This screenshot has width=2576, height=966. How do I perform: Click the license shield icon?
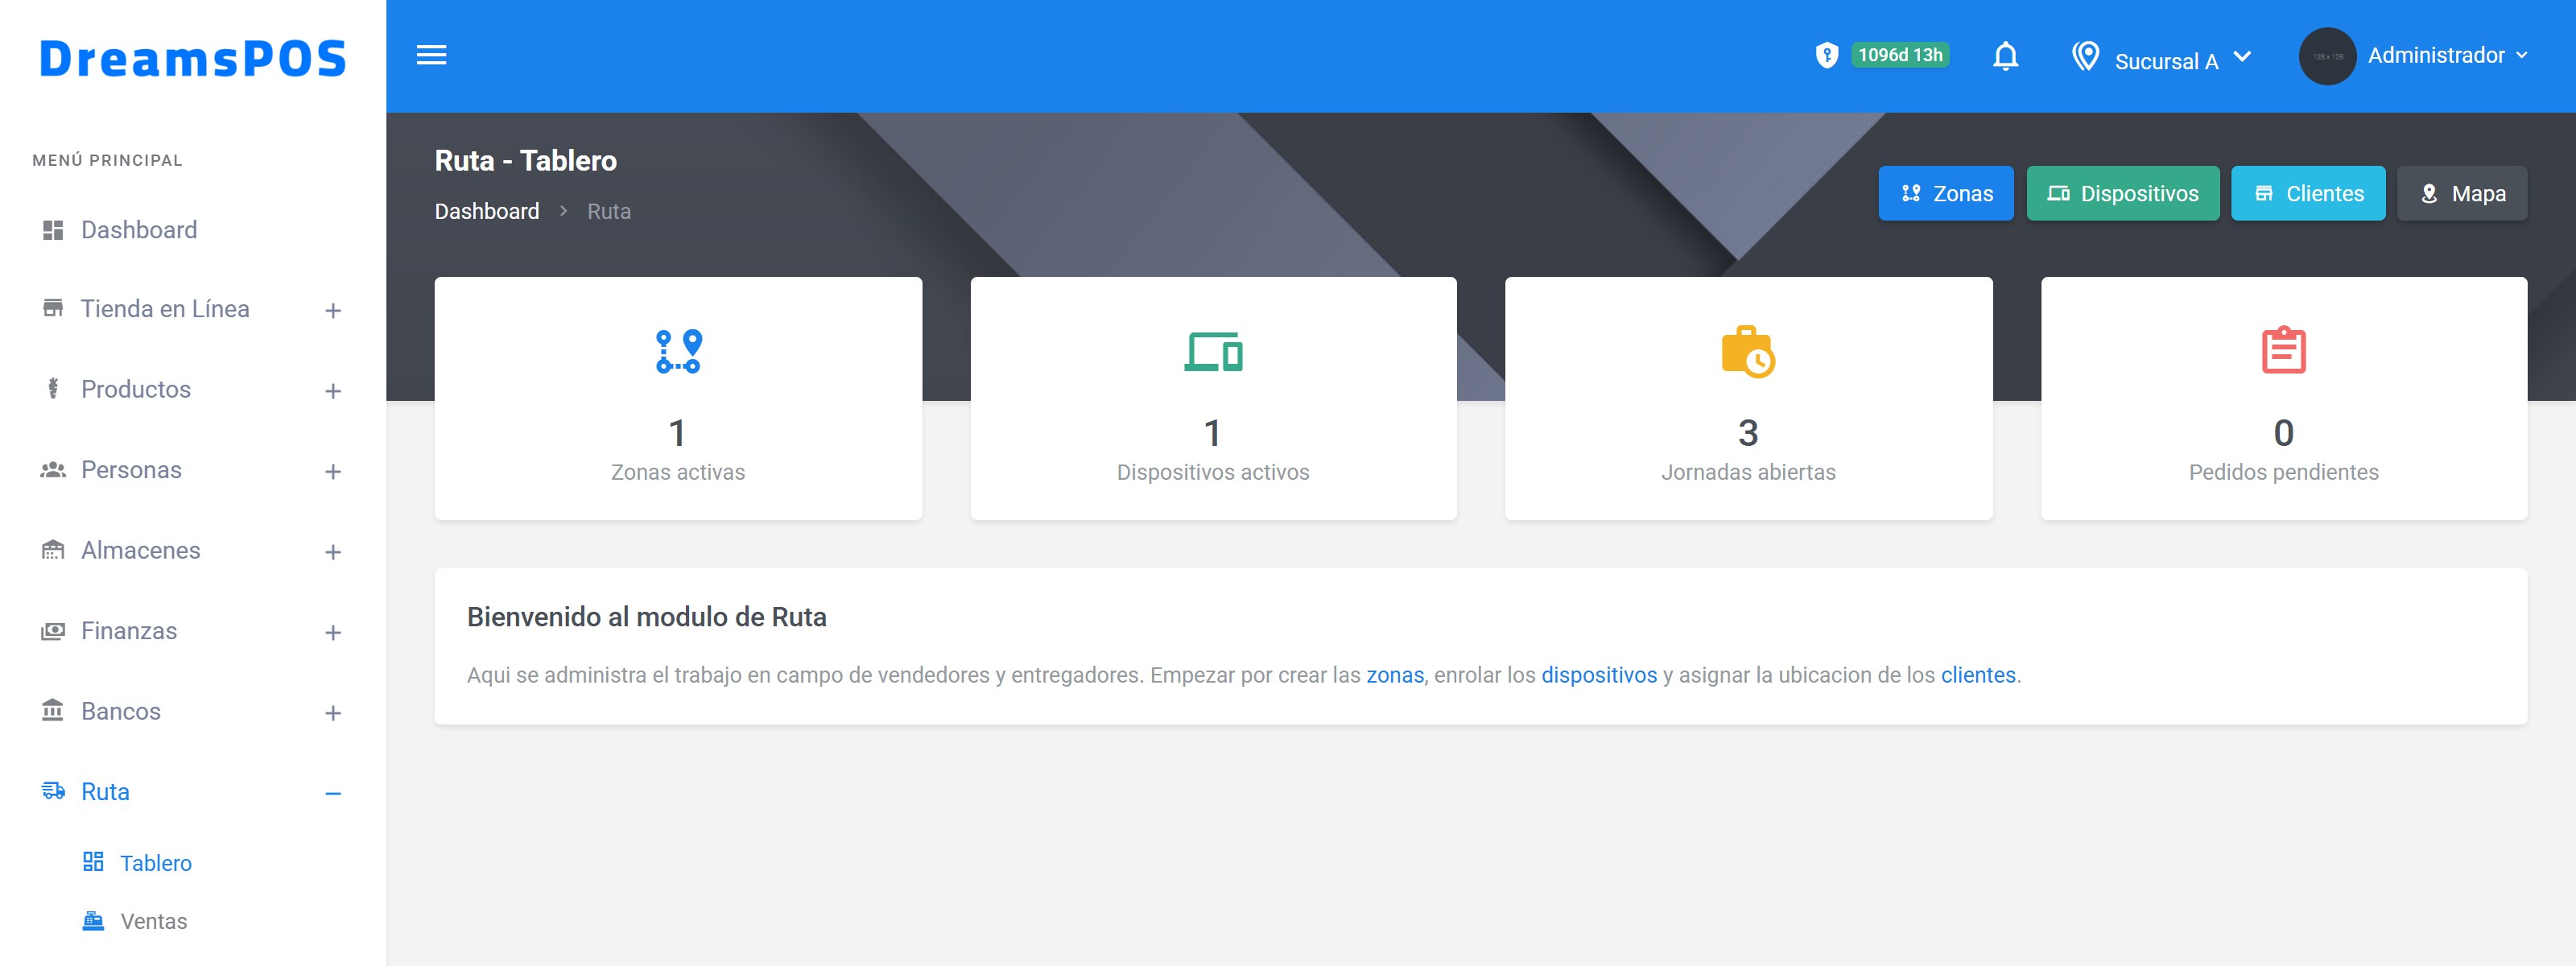1826,55
